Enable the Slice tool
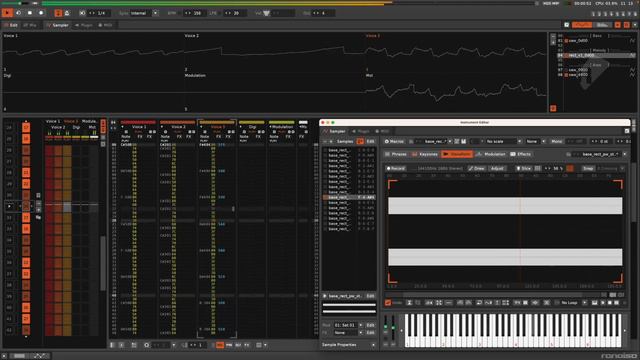 click(524, 169)
